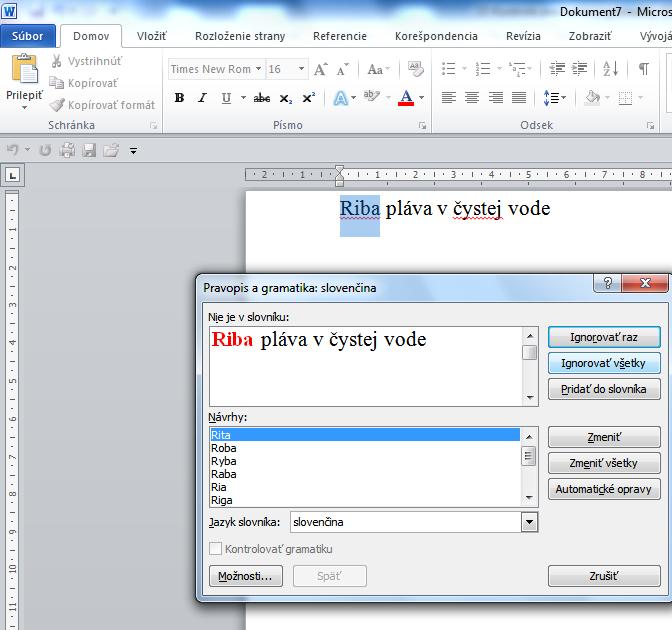The height and width of the screenshot is (630, 672).
Task: Click the Redo icon in quick access toolbar
Action: pyautogui.click(x=45, y=150)
